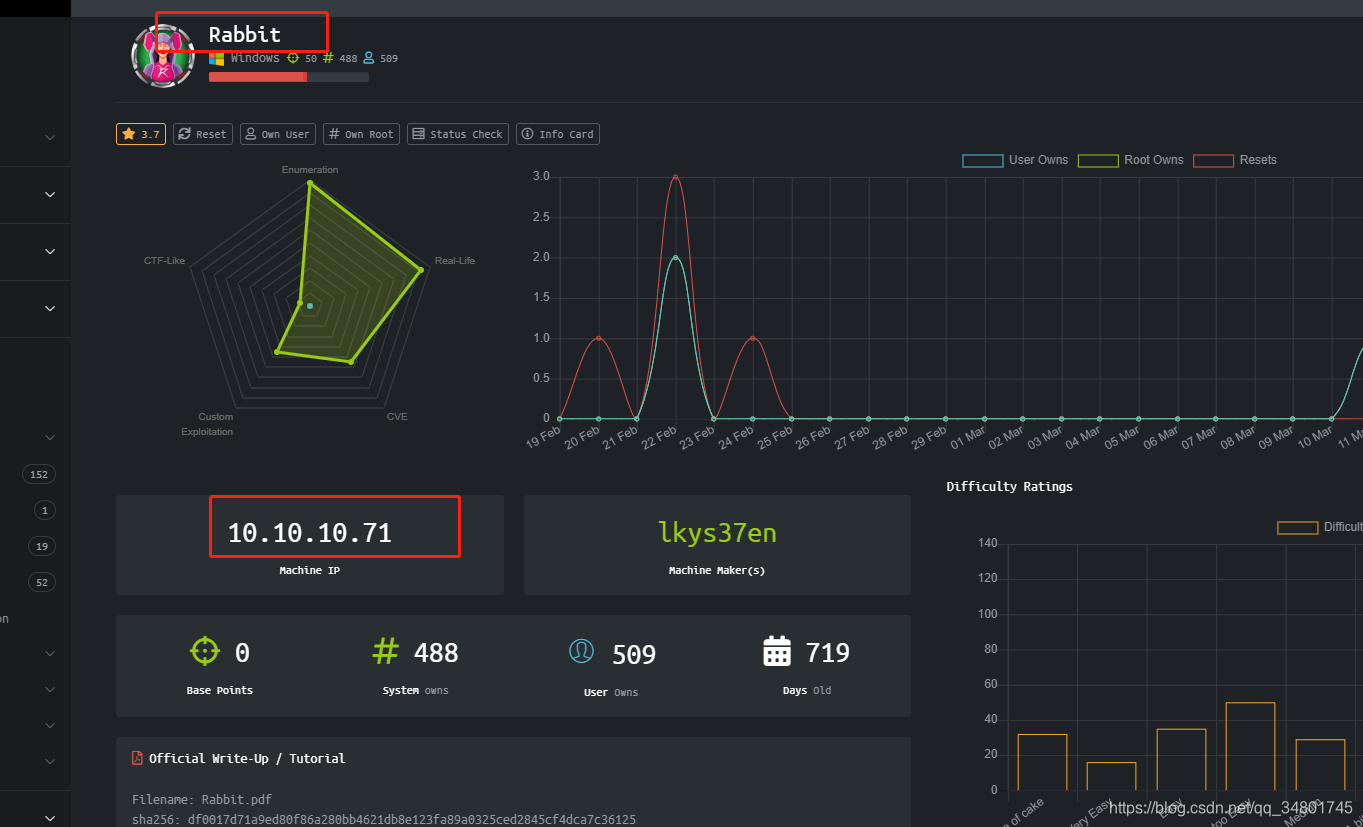The image size is (1363, 827).
Task: Click the calendar Days Old icon
Action: pyautogui.click(x=777, y=651)
